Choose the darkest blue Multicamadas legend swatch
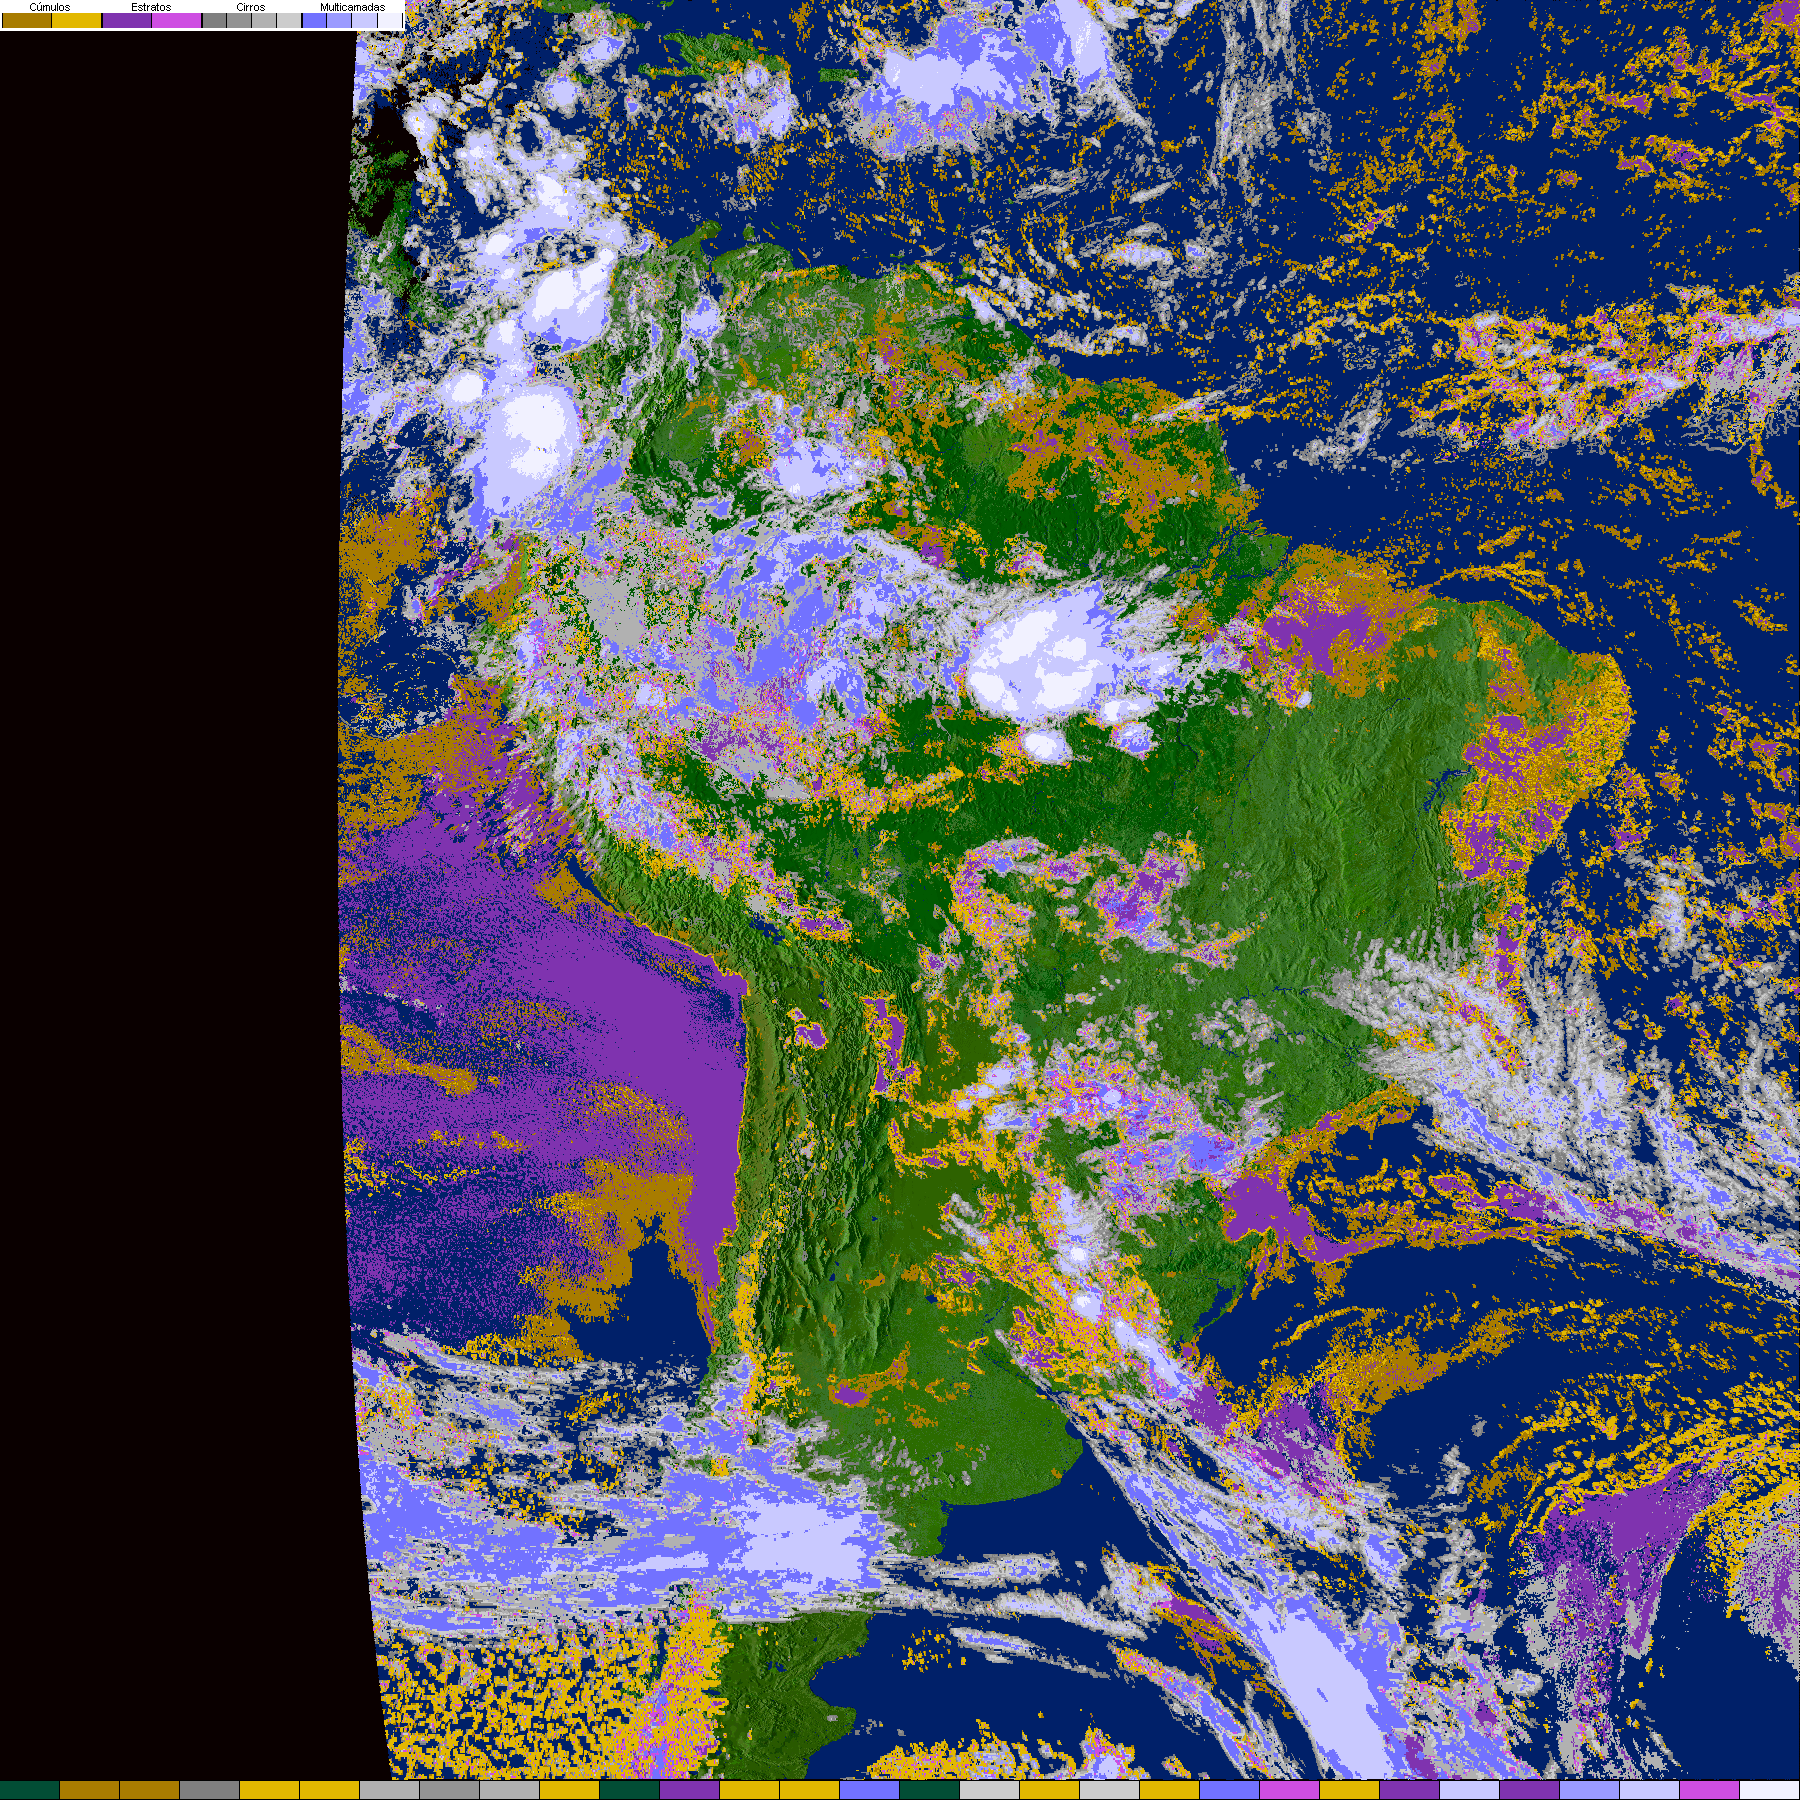 [315, 20]
